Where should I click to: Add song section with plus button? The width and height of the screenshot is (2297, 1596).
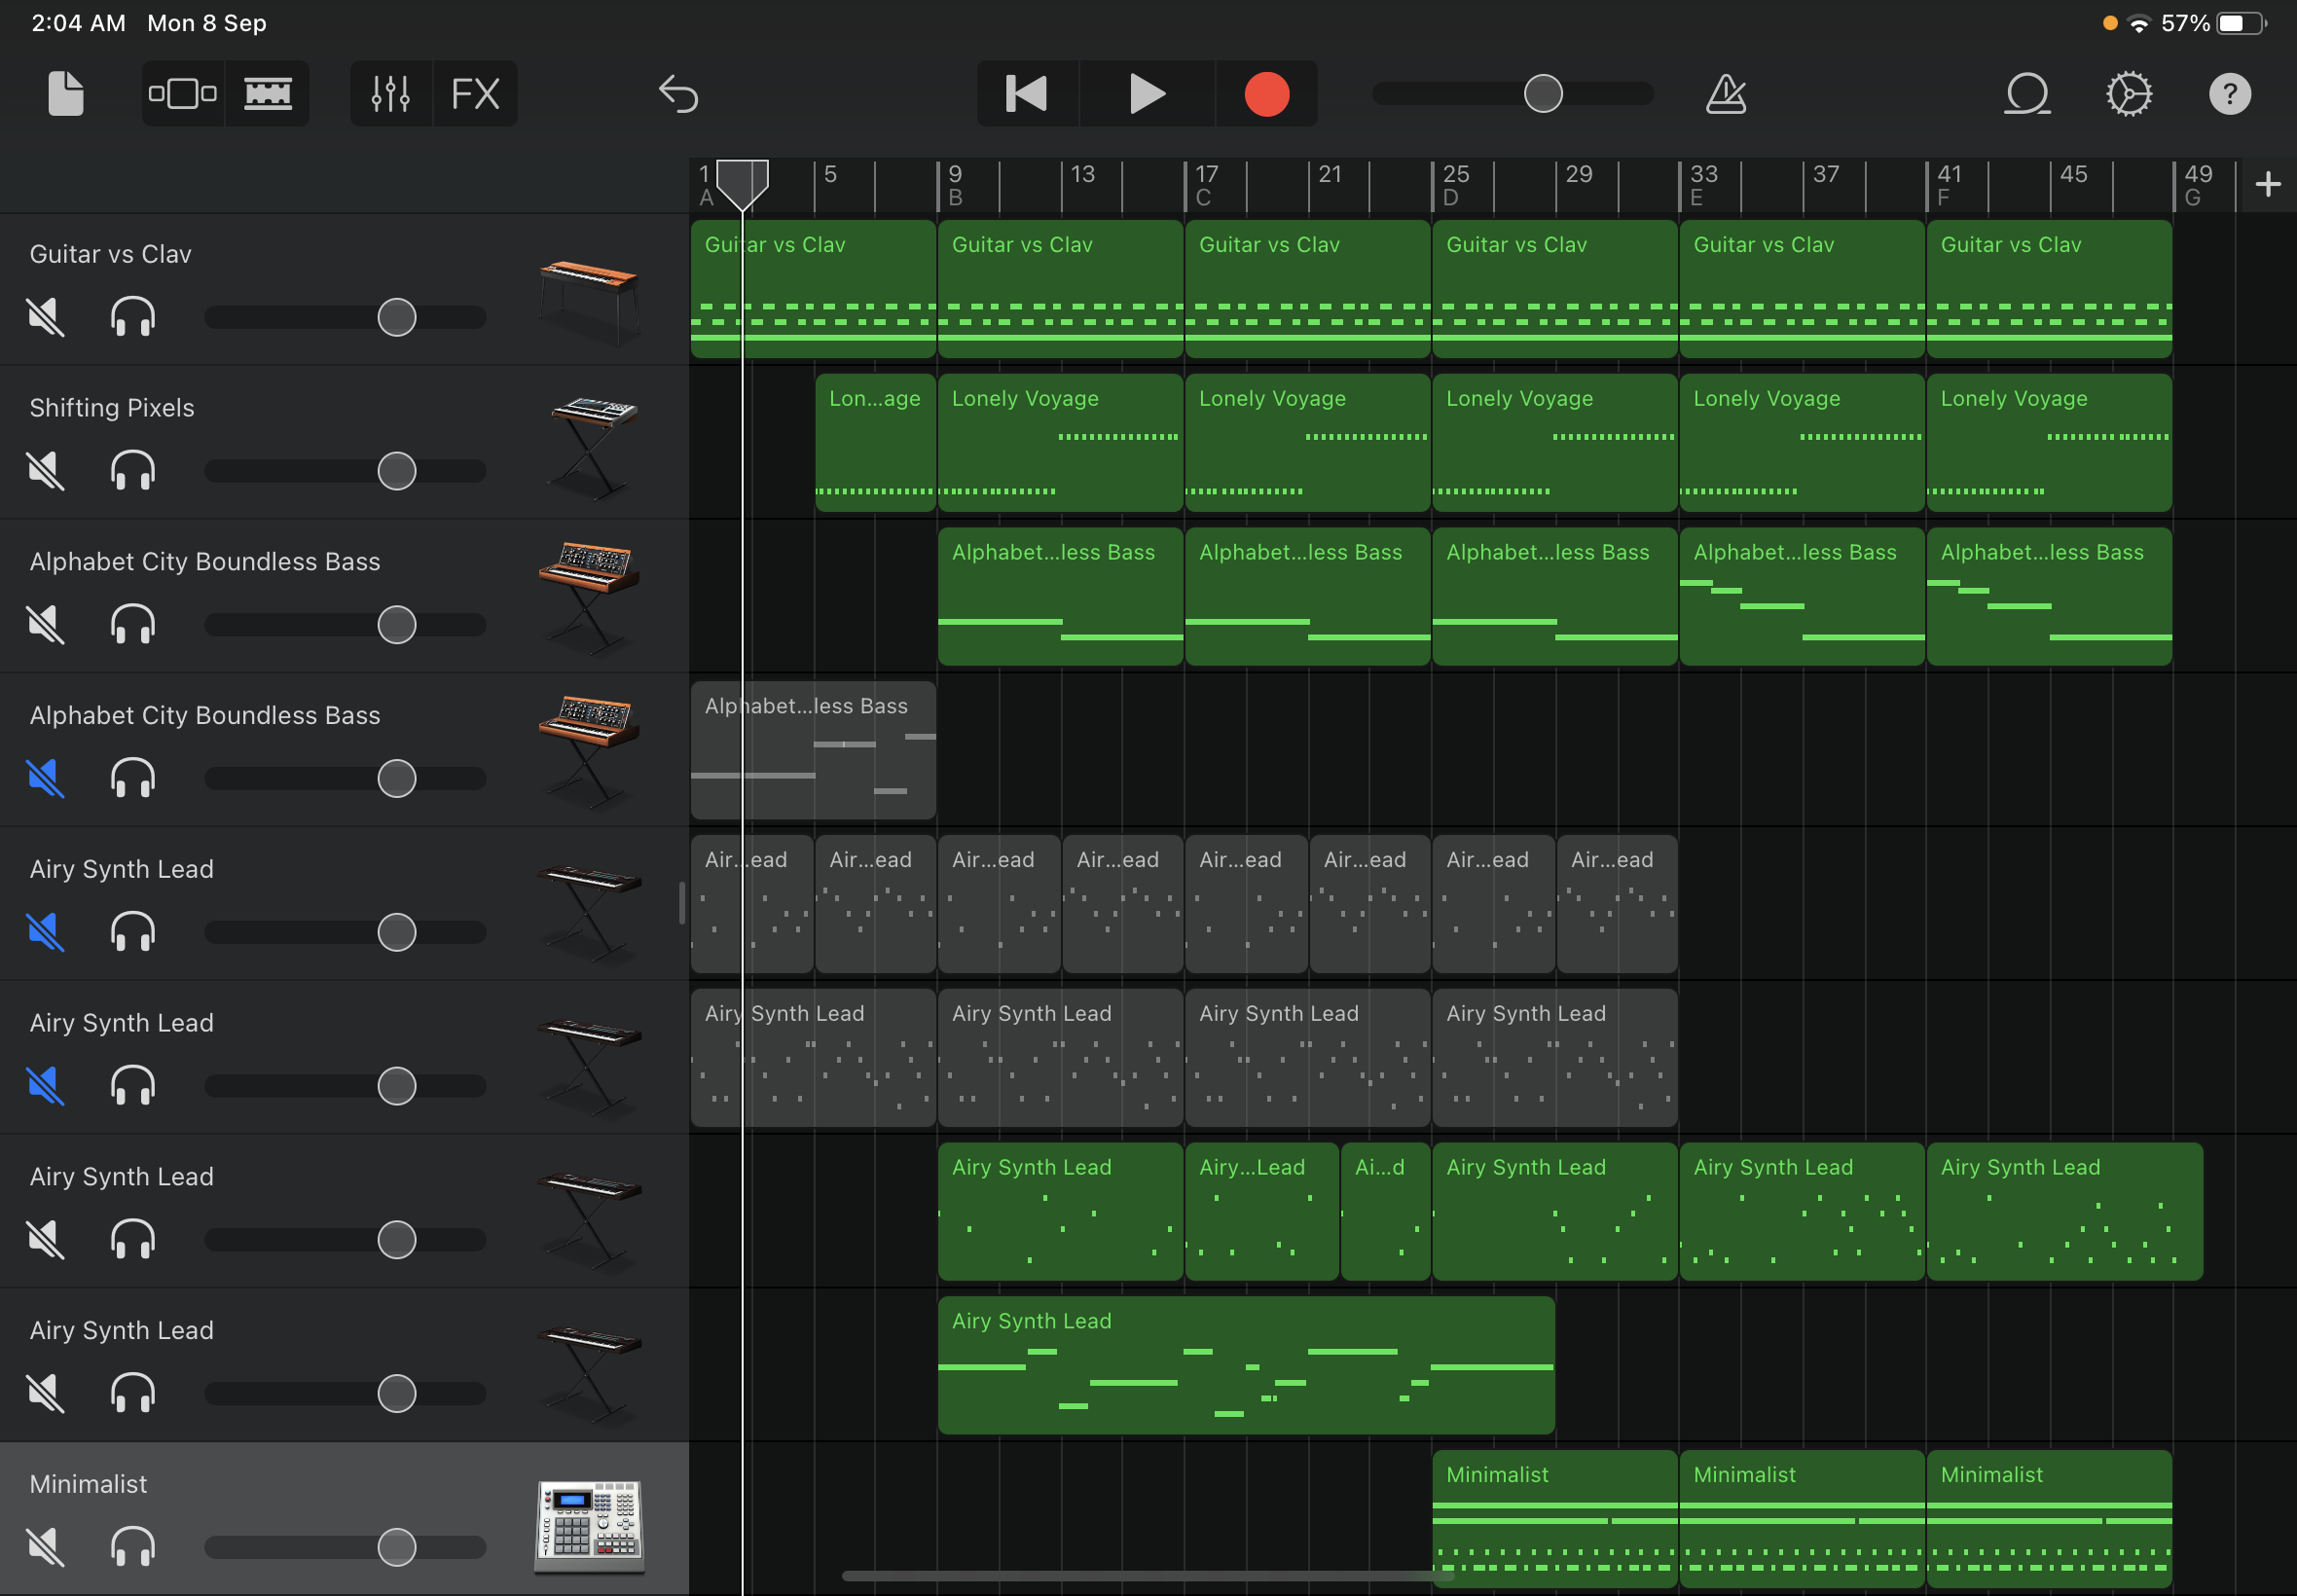click(x=2268, y=184)
